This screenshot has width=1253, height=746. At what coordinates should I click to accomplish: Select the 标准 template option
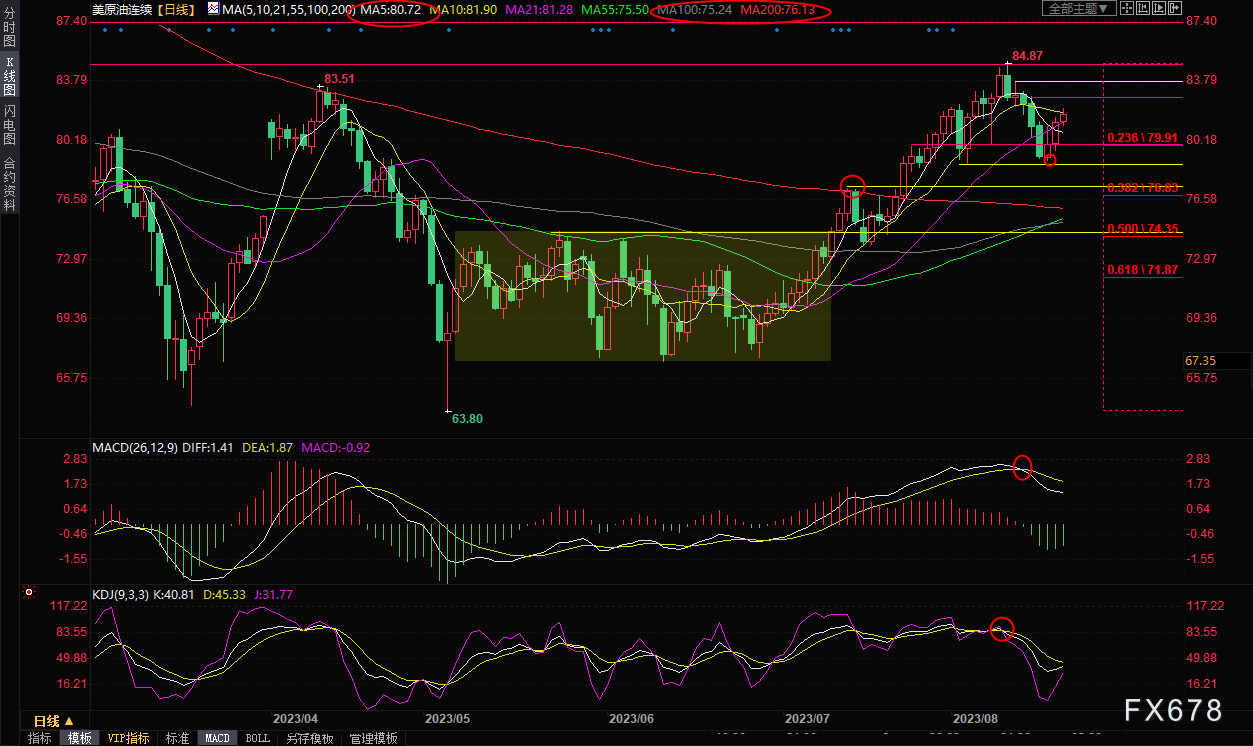(176, 739)
